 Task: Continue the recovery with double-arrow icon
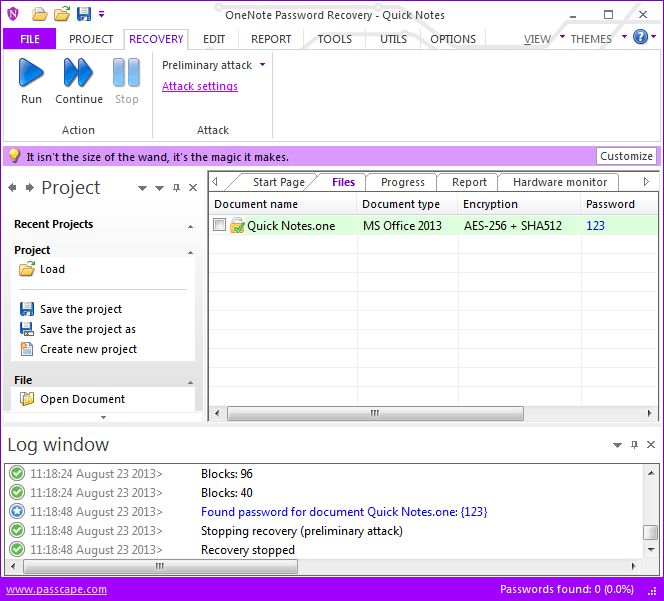[78, 73]
